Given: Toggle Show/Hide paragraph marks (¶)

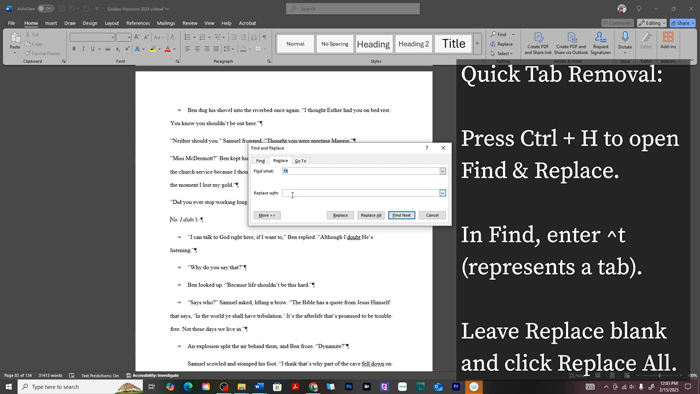Looking at the screenshot, I should (x=264, y=37).
